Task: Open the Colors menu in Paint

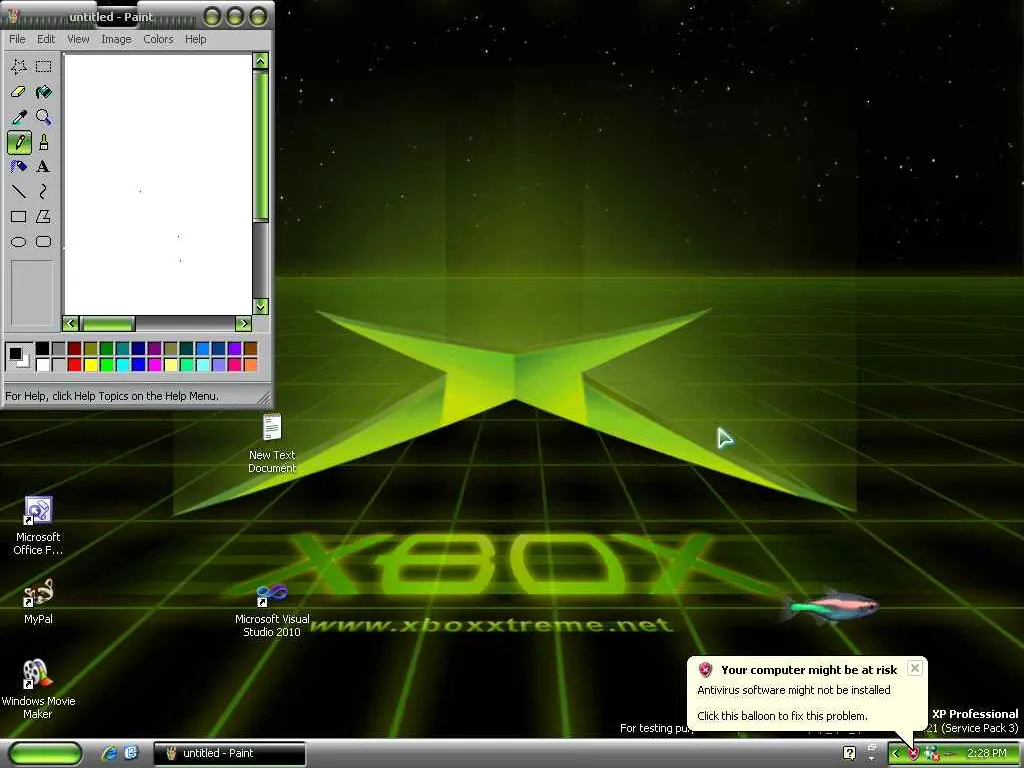Action: pyautogui.click(x=159, y=39)
